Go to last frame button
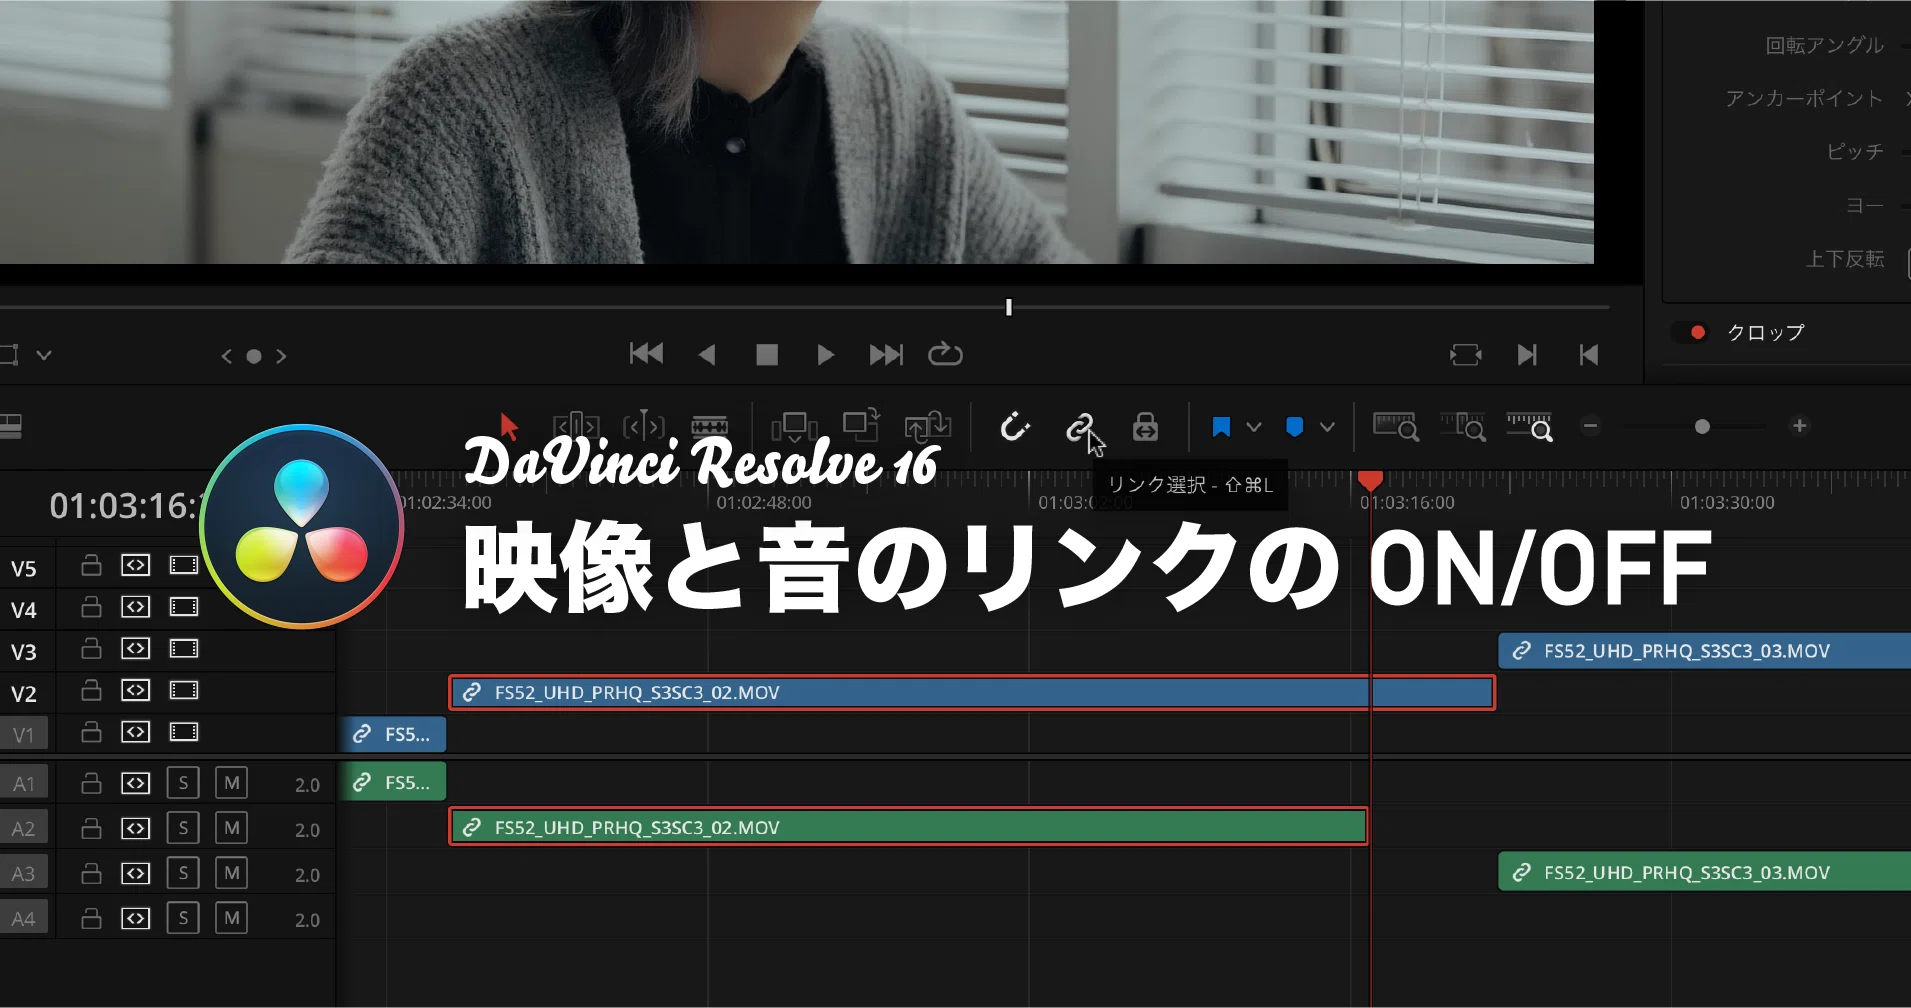The image size is (1911, 1008). [x=886, y=355]
